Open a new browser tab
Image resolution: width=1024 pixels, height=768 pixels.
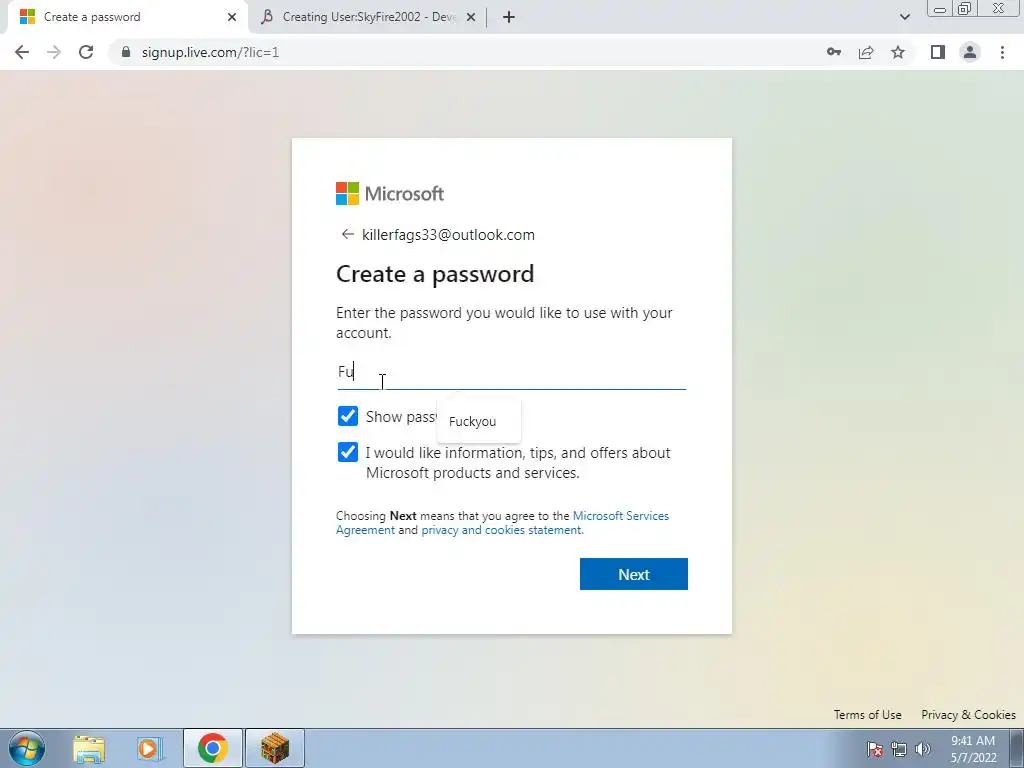pyautogui.click(x=509, y=17)
